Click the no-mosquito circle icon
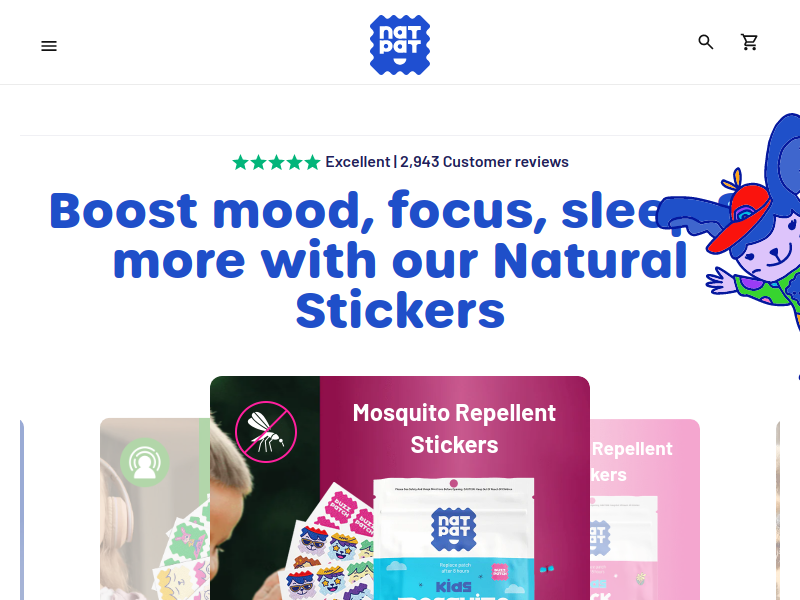The height and width of the screenshot is (600, 800). pyautogui.click(x=266, y=432)
